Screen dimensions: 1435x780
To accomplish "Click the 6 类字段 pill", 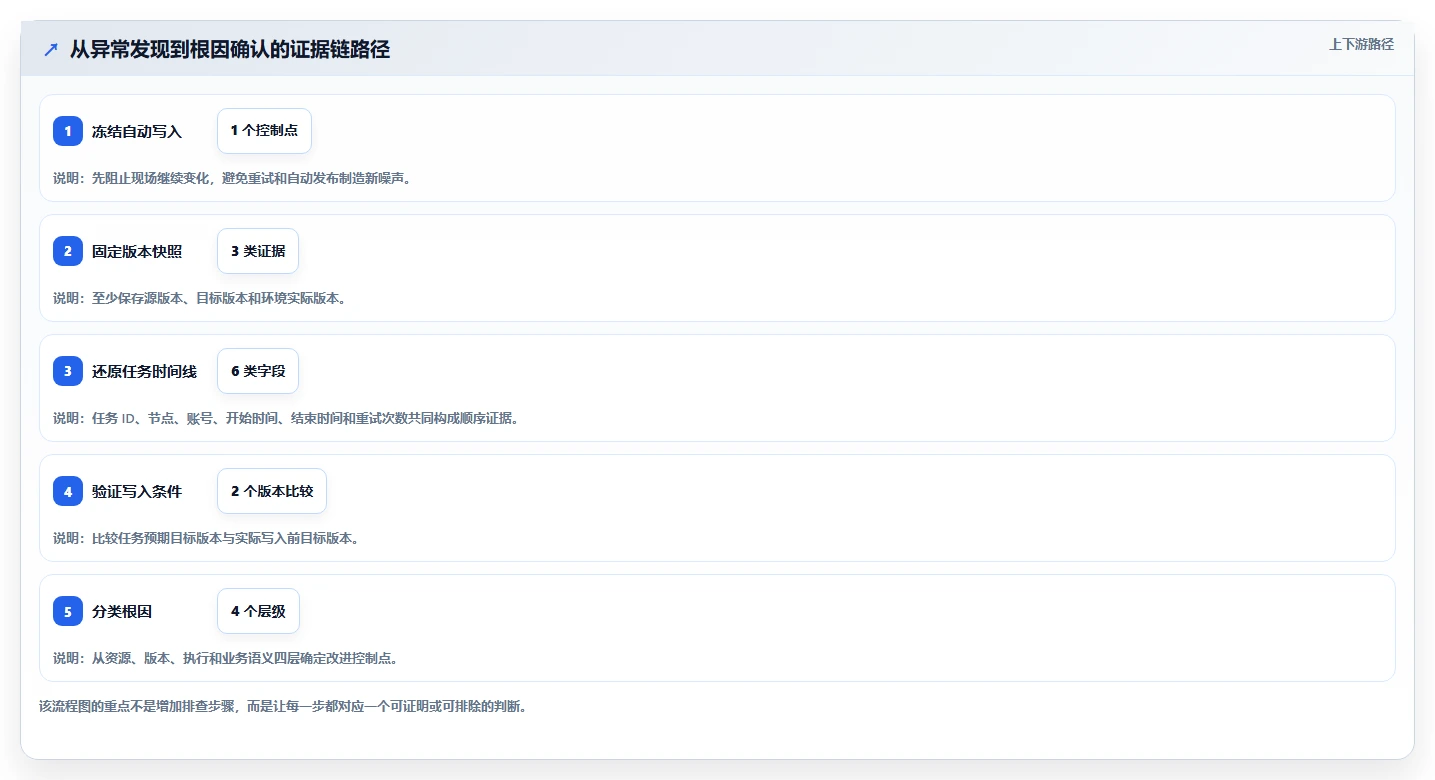I will 258,371.
